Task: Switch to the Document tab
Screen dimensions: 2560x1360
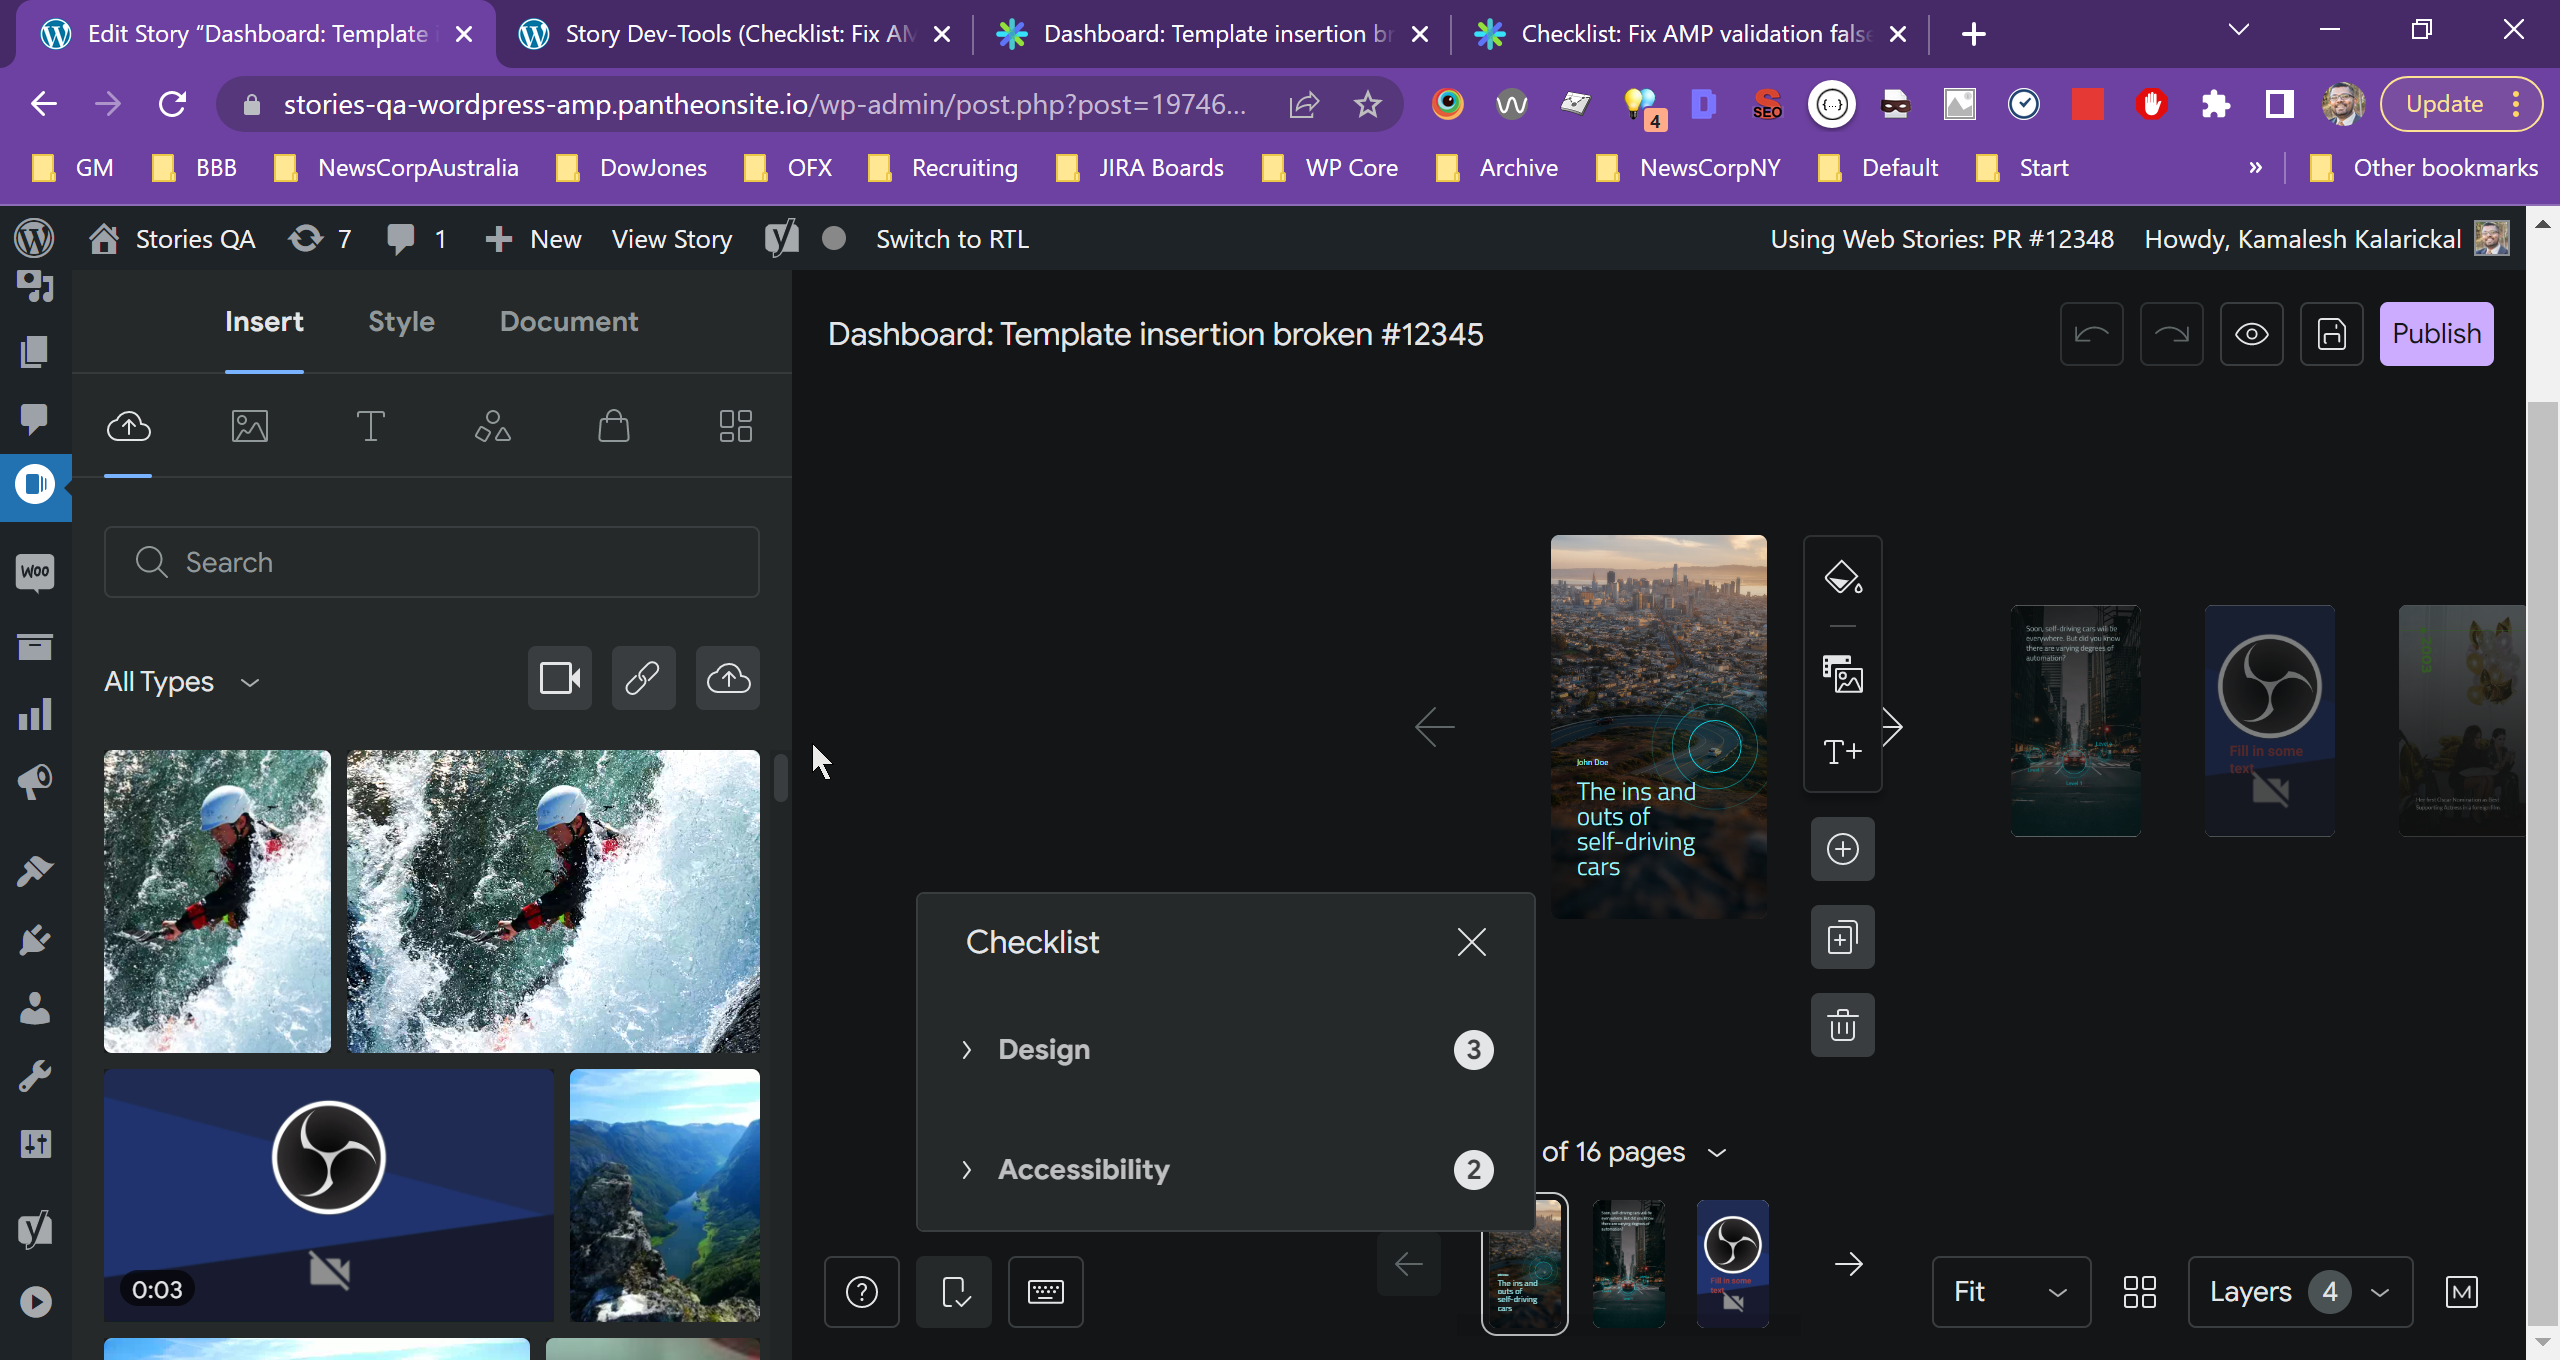Action: (569, 322)
